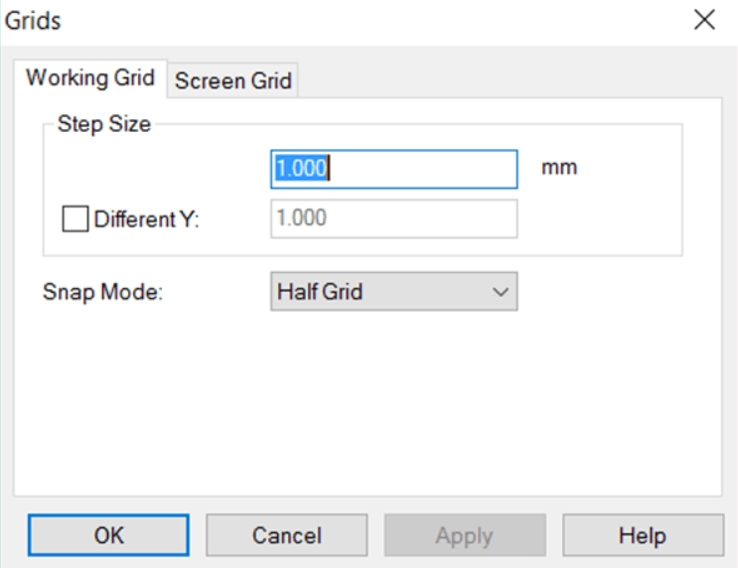This screenshot has height=568, width=738.
Task: Click the greyed-out Apply button
Action: coord(465,535)
